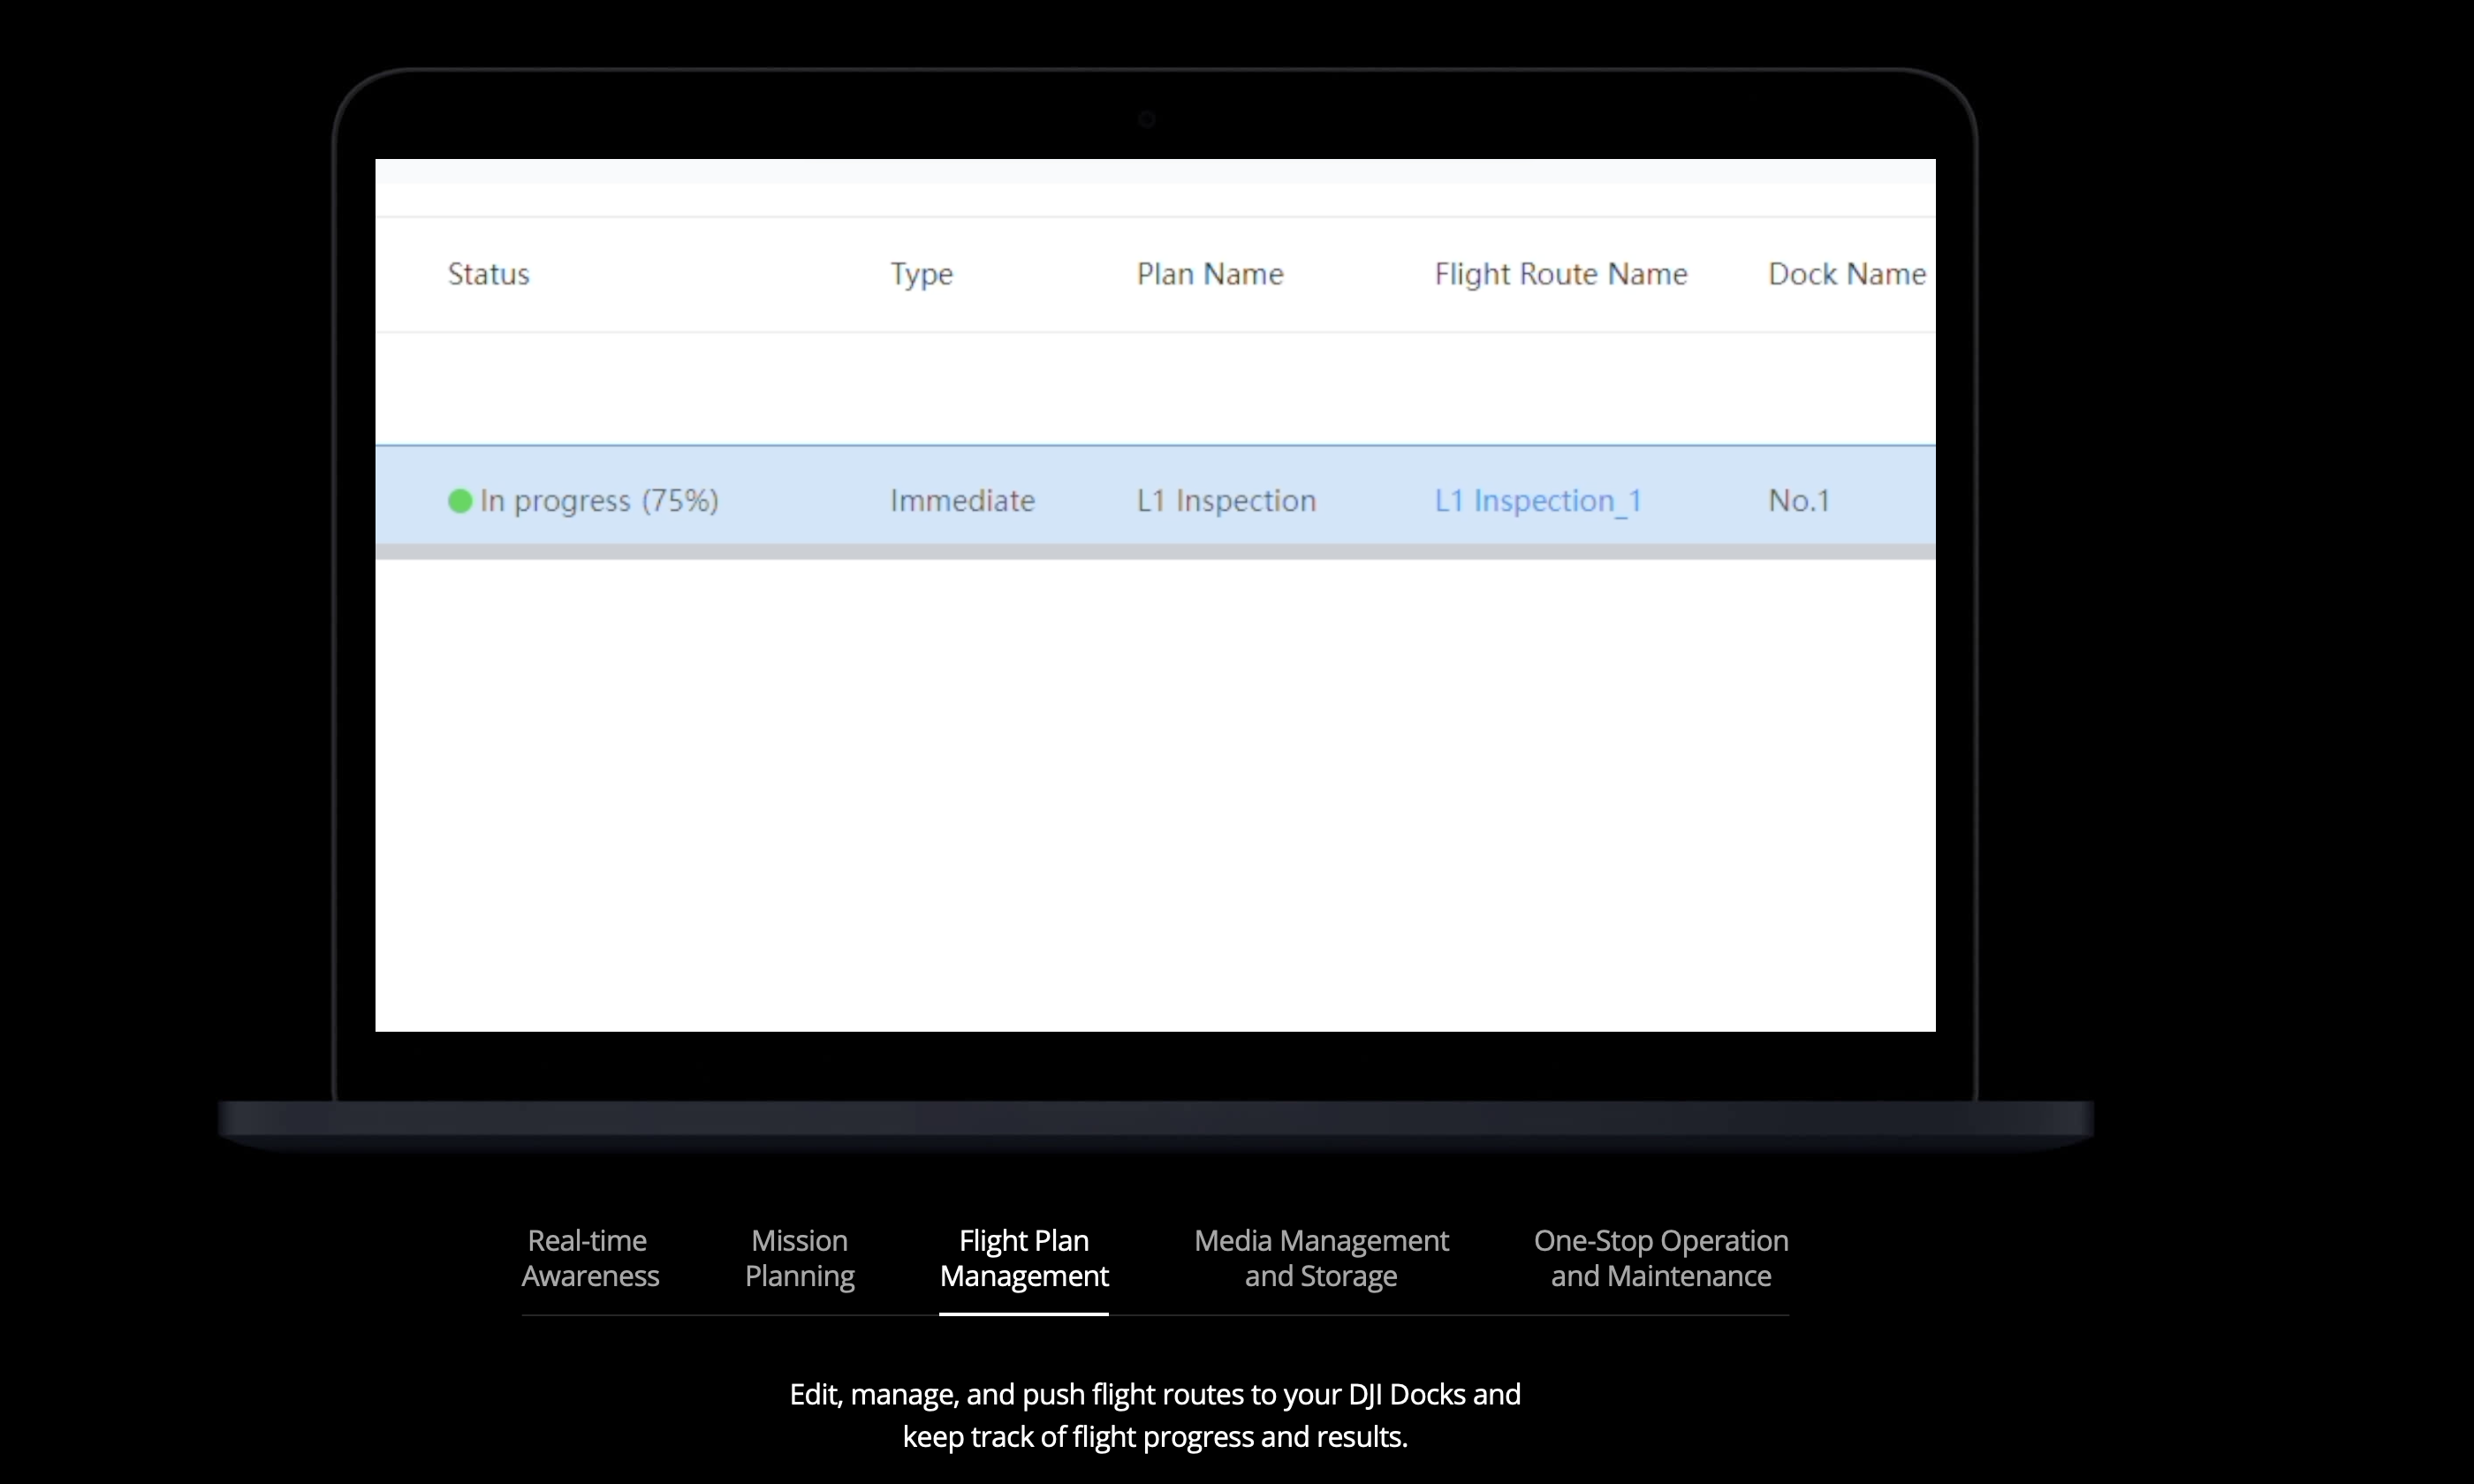This screenshot has height=1484, width=2474.
Task: Click the Plan Name column header
Action: [1209, 274]
